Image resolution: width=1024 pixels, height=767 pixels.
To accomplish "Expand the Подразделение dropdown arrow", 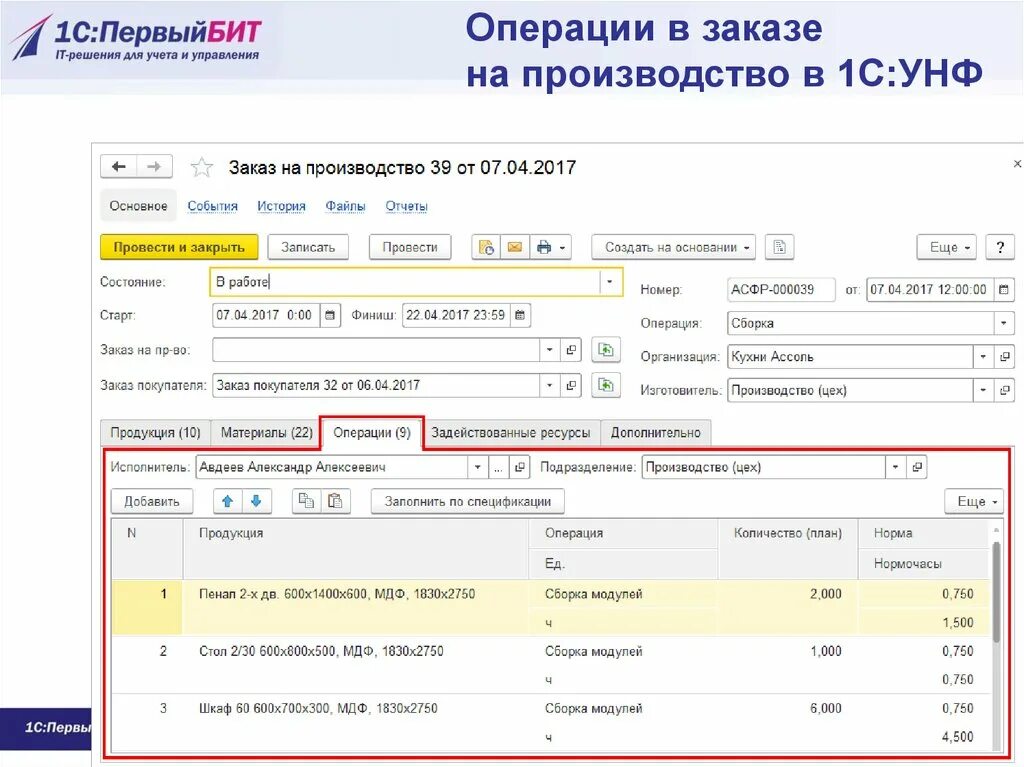I will pos(895,468).
